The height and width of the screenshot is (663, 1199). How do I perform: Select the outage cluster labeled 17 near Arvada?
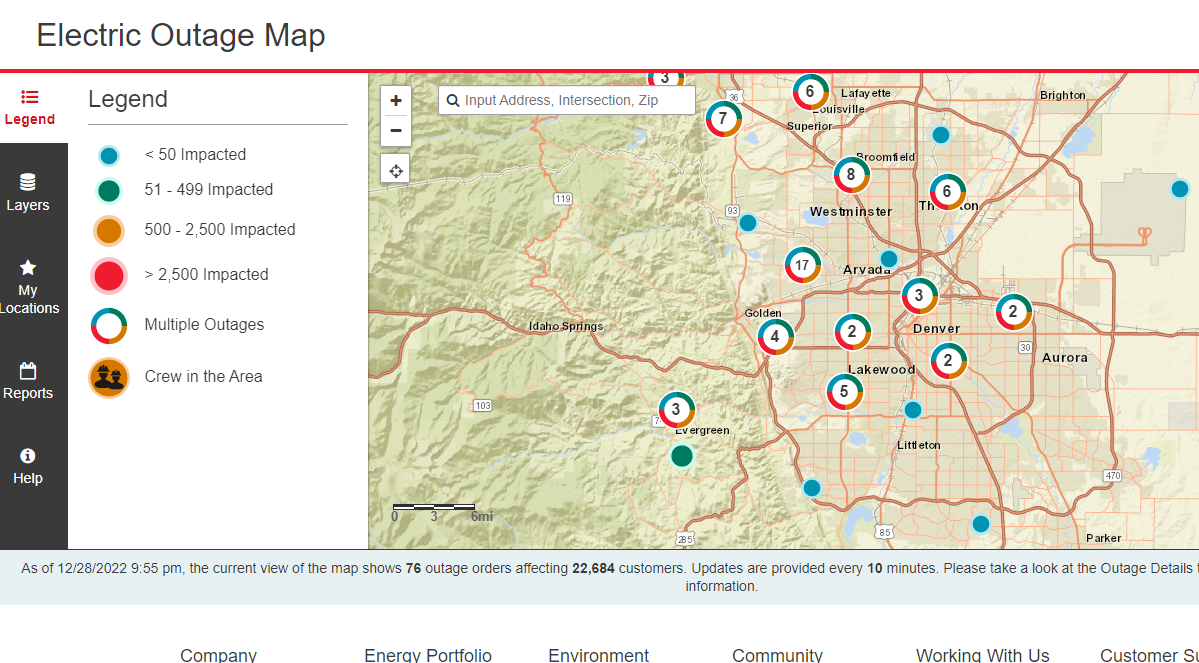point(802,265)
